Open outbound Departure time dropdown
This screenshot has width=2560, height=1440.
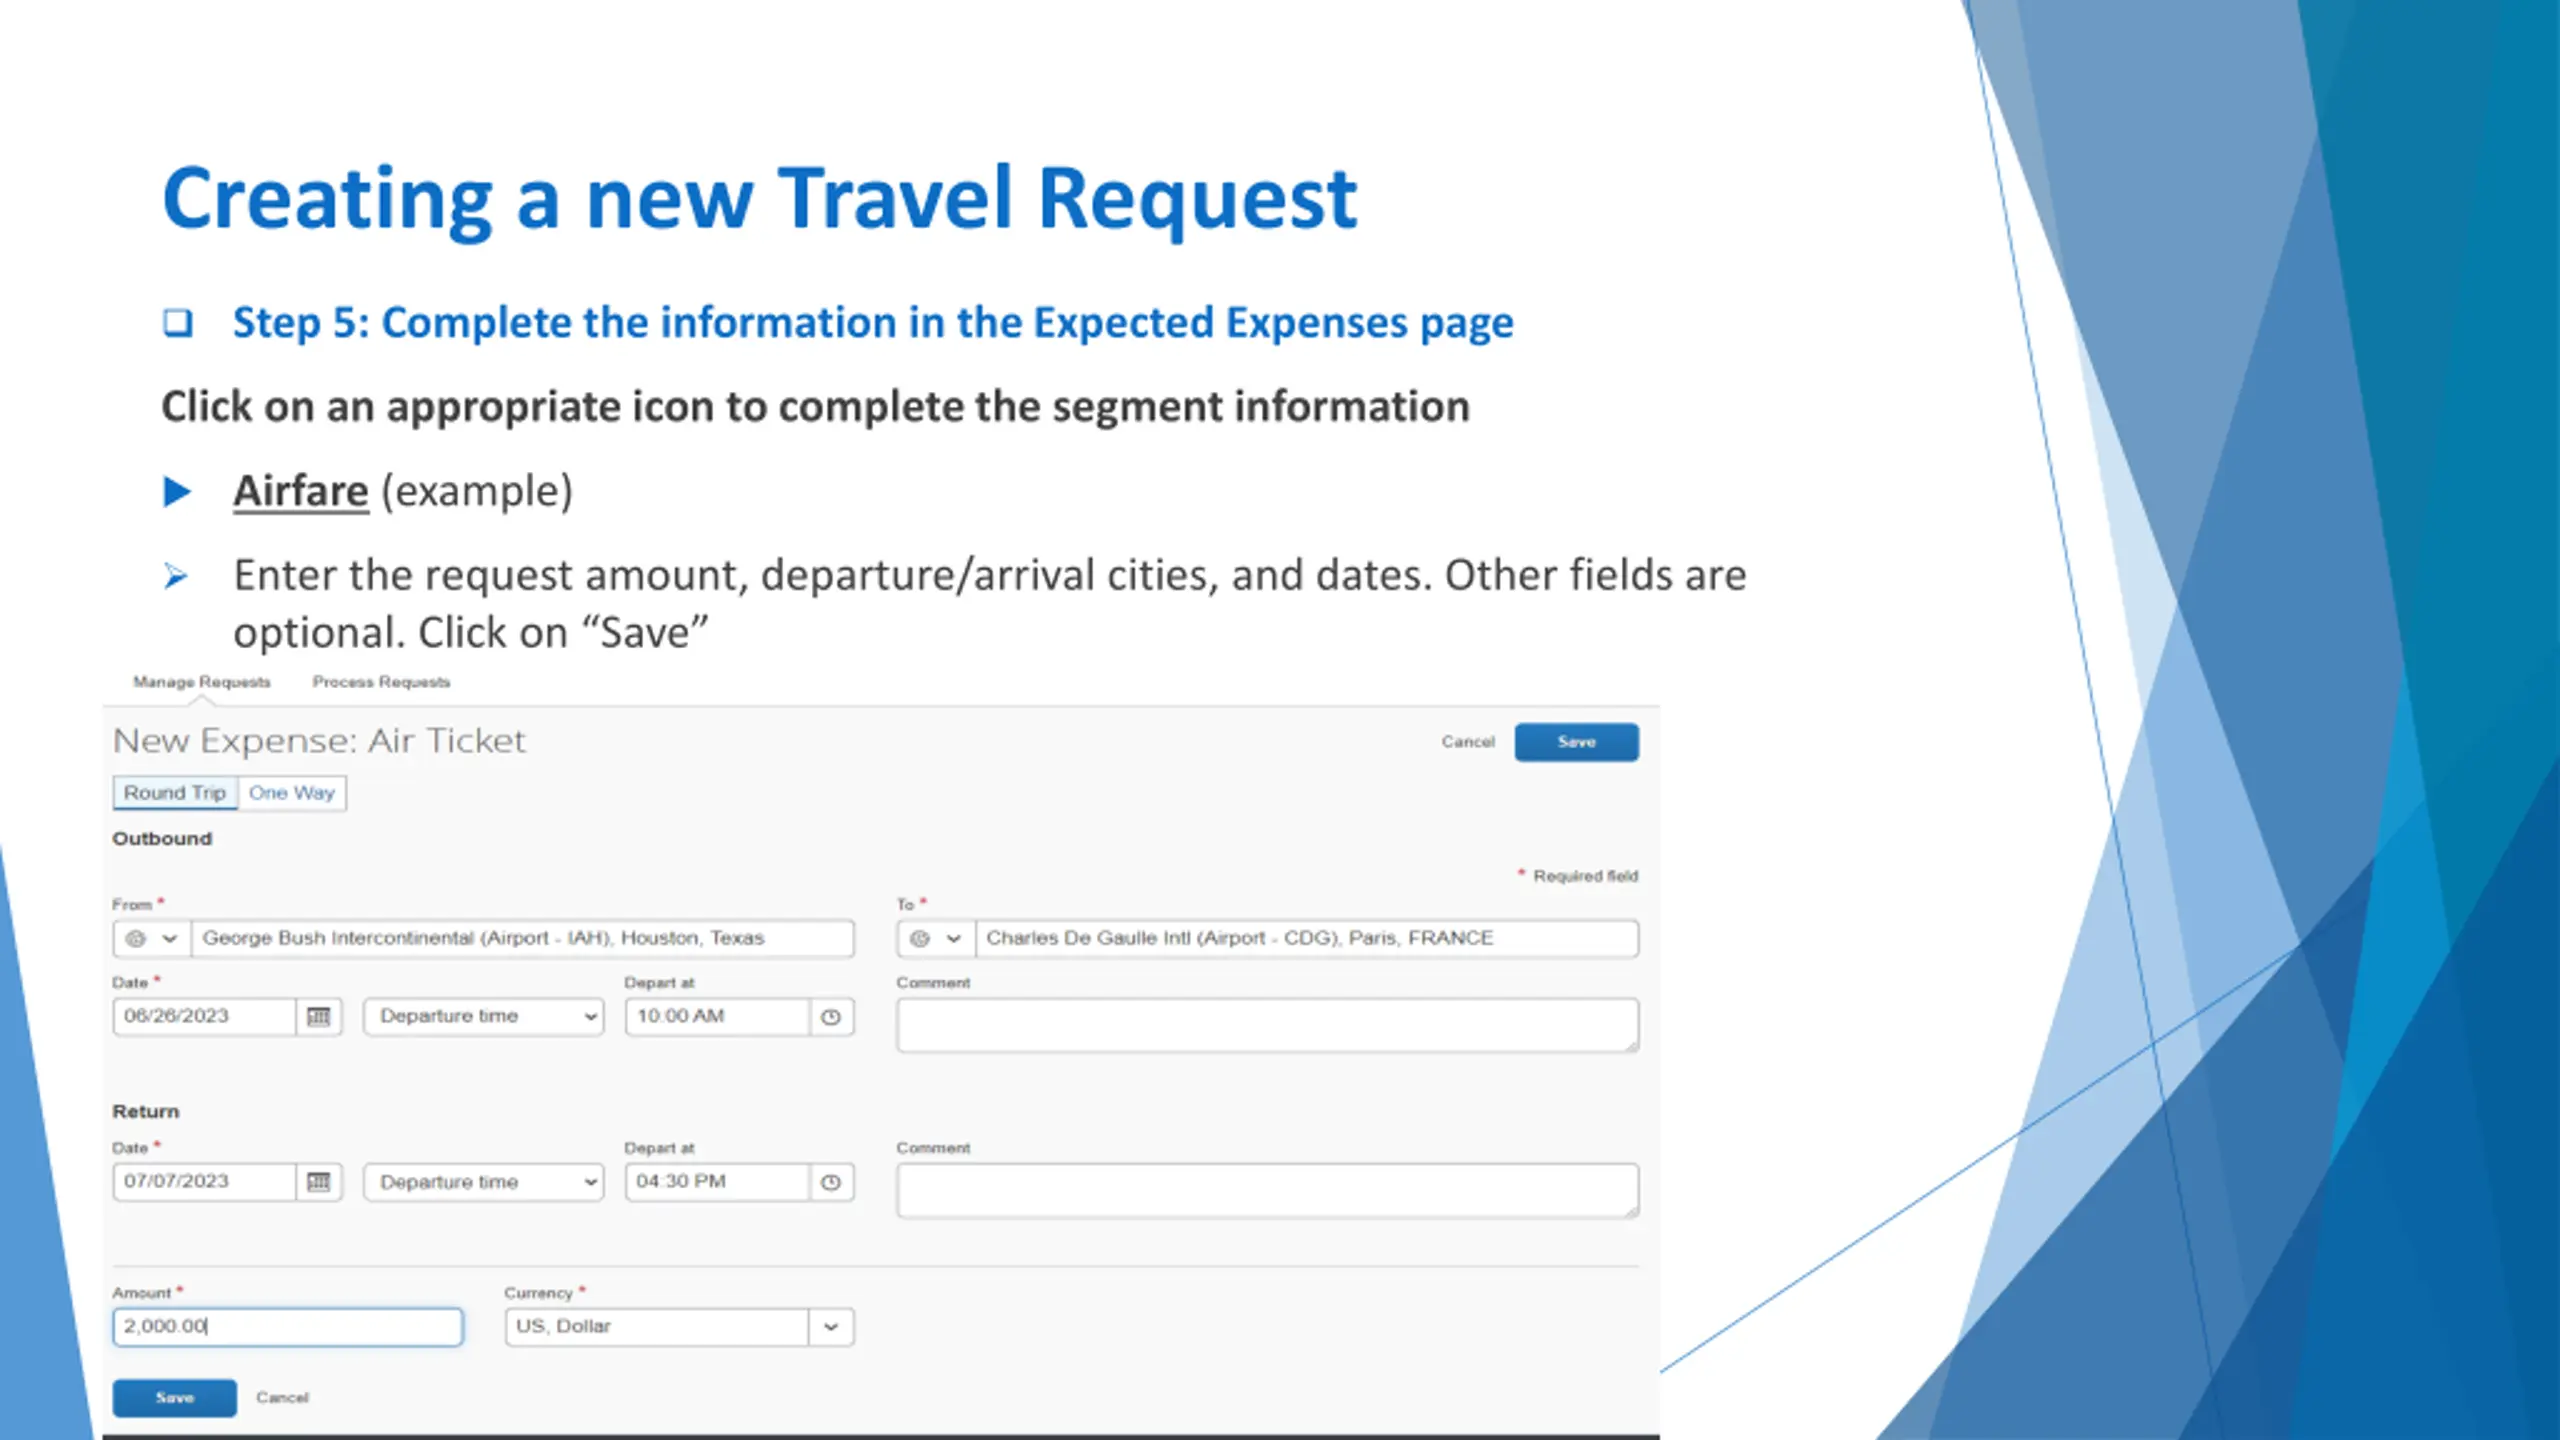tap(484, 1017)
